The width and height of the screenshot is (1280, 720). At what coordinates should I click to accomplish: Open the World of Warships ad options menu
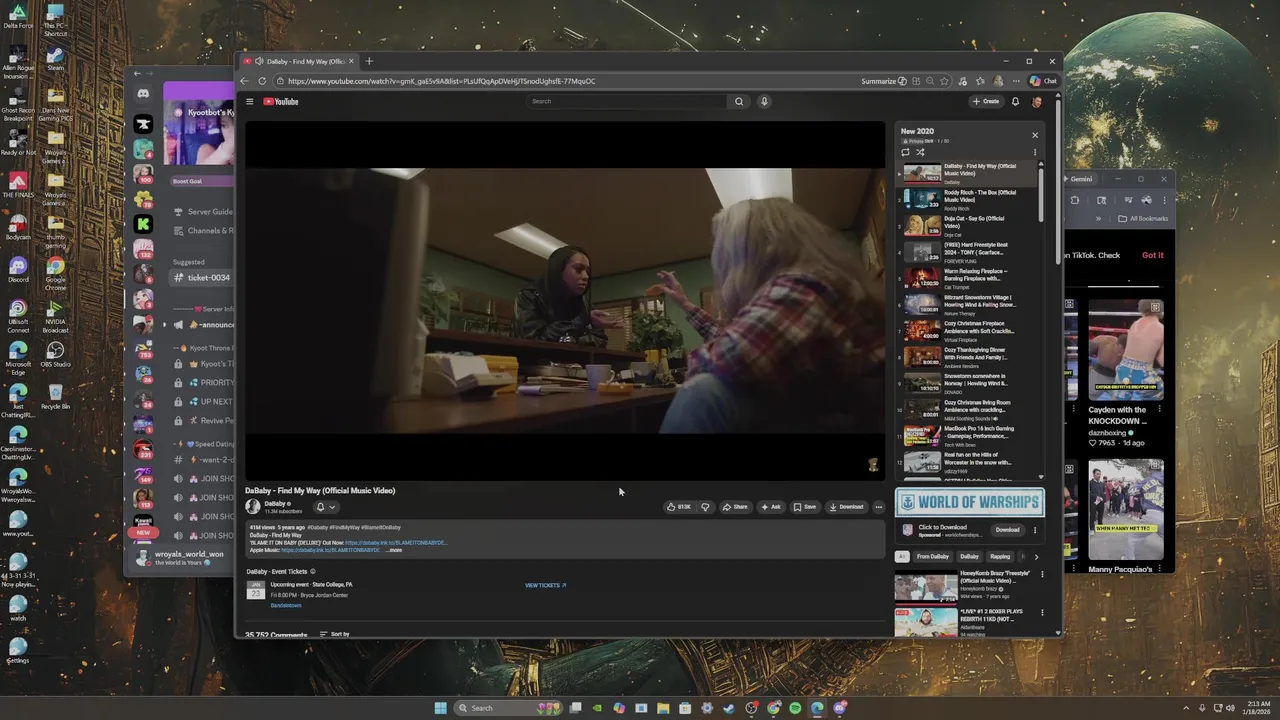click(1035, 530)
